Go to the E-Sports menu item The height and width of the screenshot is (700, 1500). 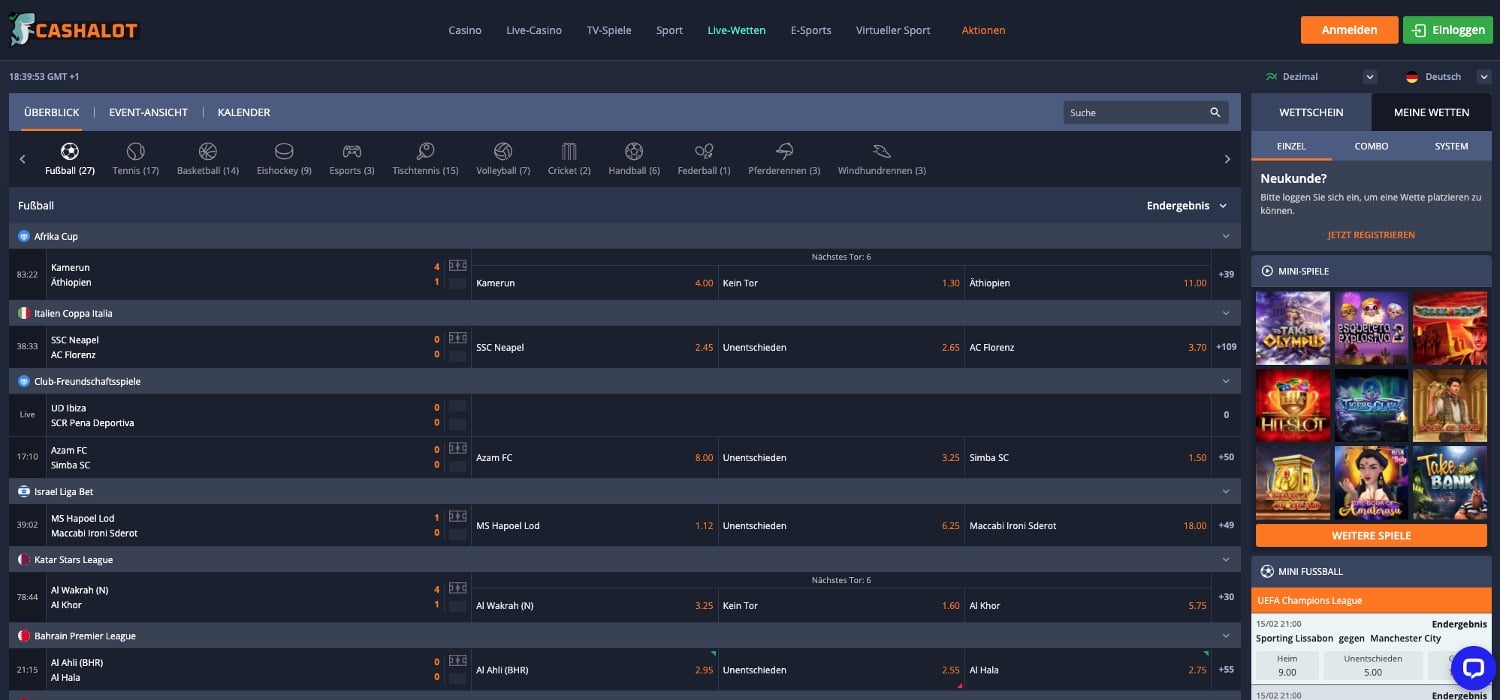point(811,30)
